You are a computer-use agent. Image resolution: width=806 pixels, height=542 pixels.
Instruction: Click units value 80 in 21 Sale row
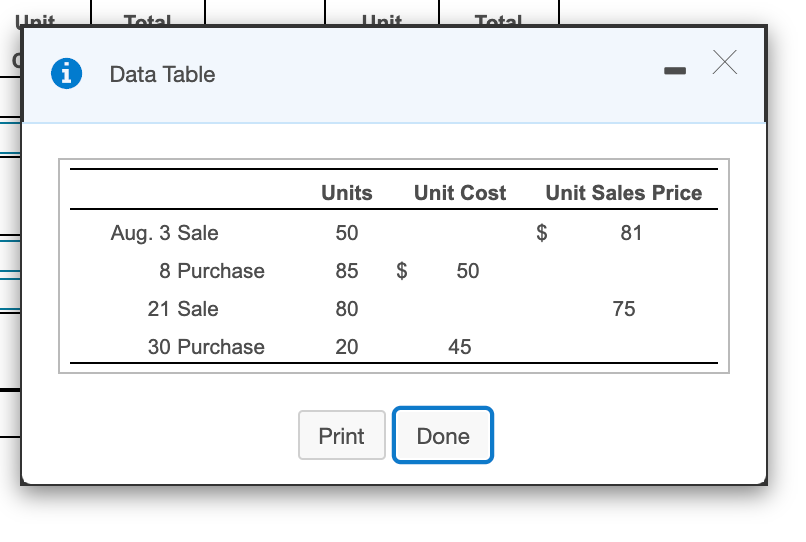[x=347, y=309]
